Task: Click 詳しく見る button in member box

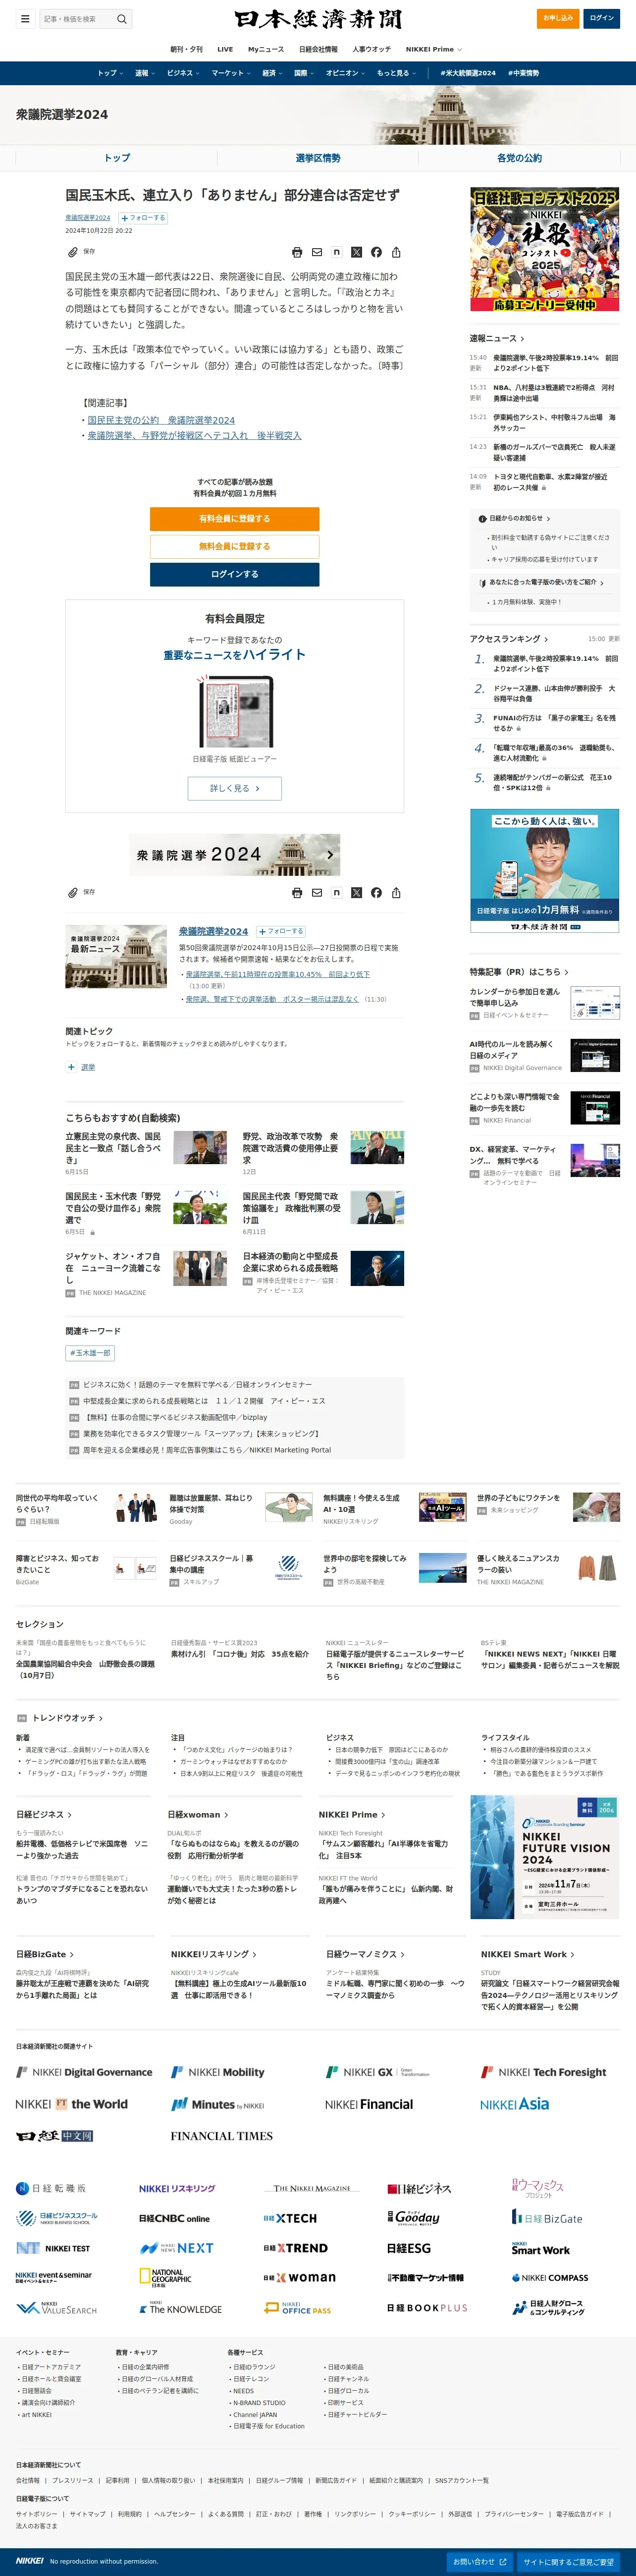Action: click(235, 788)
